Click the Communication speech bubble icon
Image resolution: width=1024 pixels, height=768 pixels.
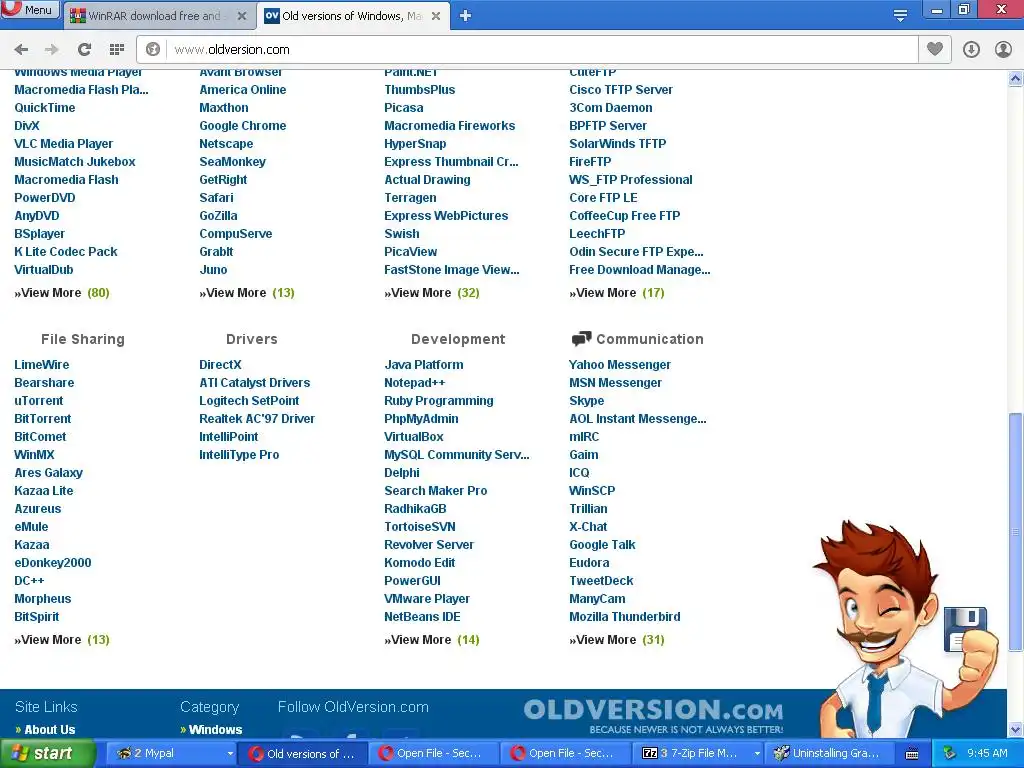[581, 338]
